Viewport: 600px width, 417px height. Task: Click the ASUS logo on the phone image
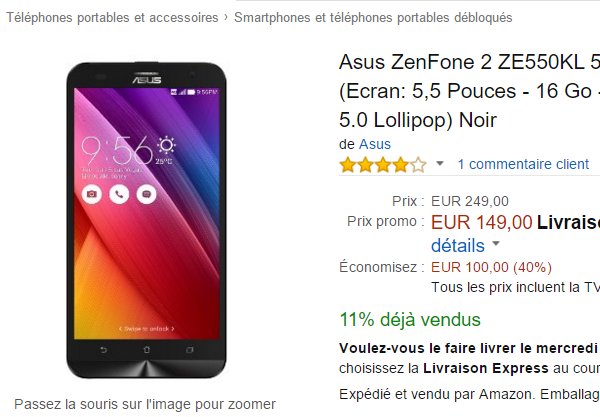(147, 79)
